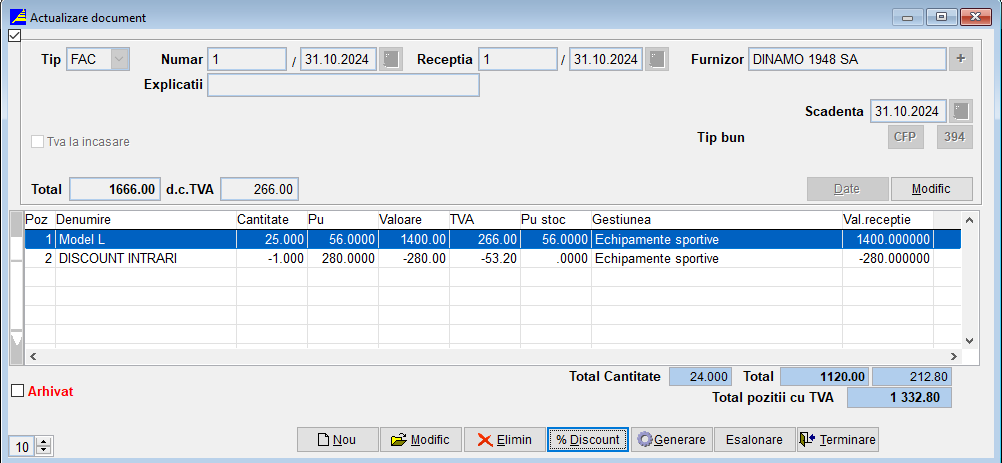Enable Tva la incasare checkbox
The image size is (1002, 463).
click(39, 142)
